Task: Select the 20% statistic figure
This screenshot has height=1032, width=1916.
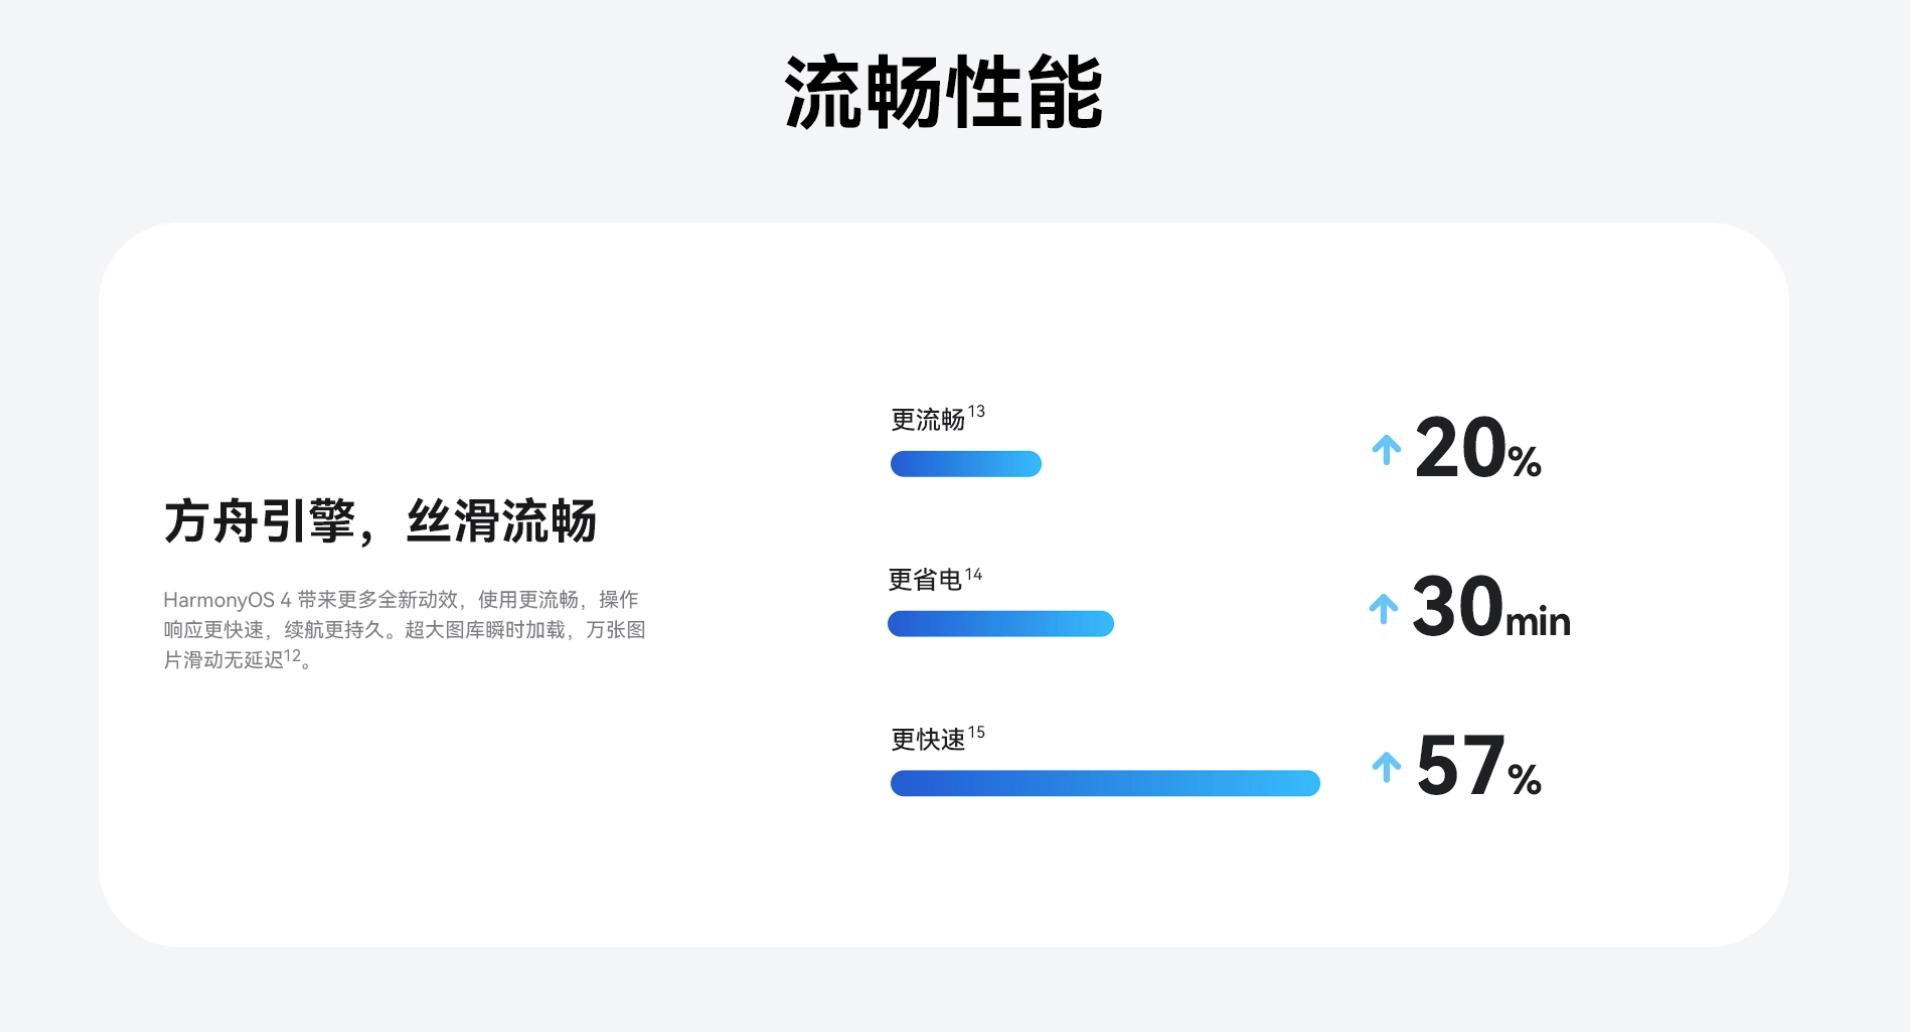Action: tap(1477, 450)
